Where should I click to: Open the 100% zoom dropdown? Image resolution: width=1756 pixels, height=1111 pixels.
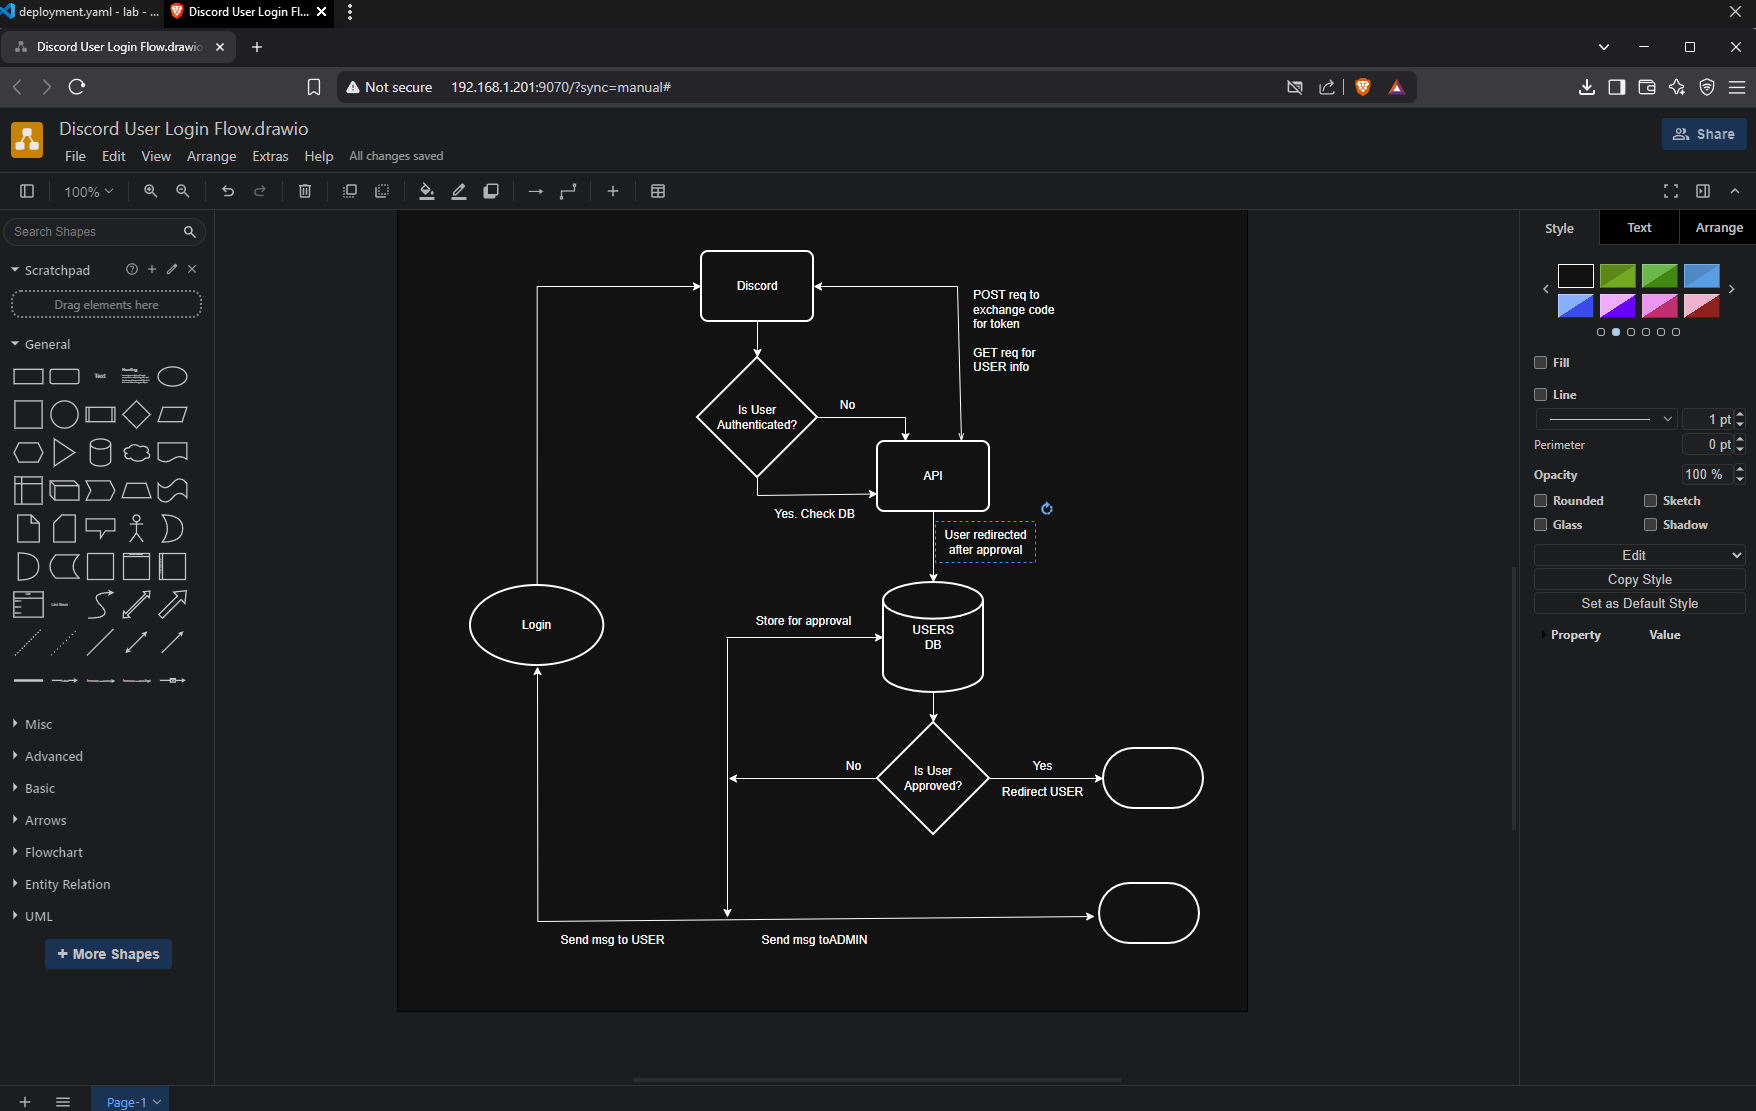[89, 191]
